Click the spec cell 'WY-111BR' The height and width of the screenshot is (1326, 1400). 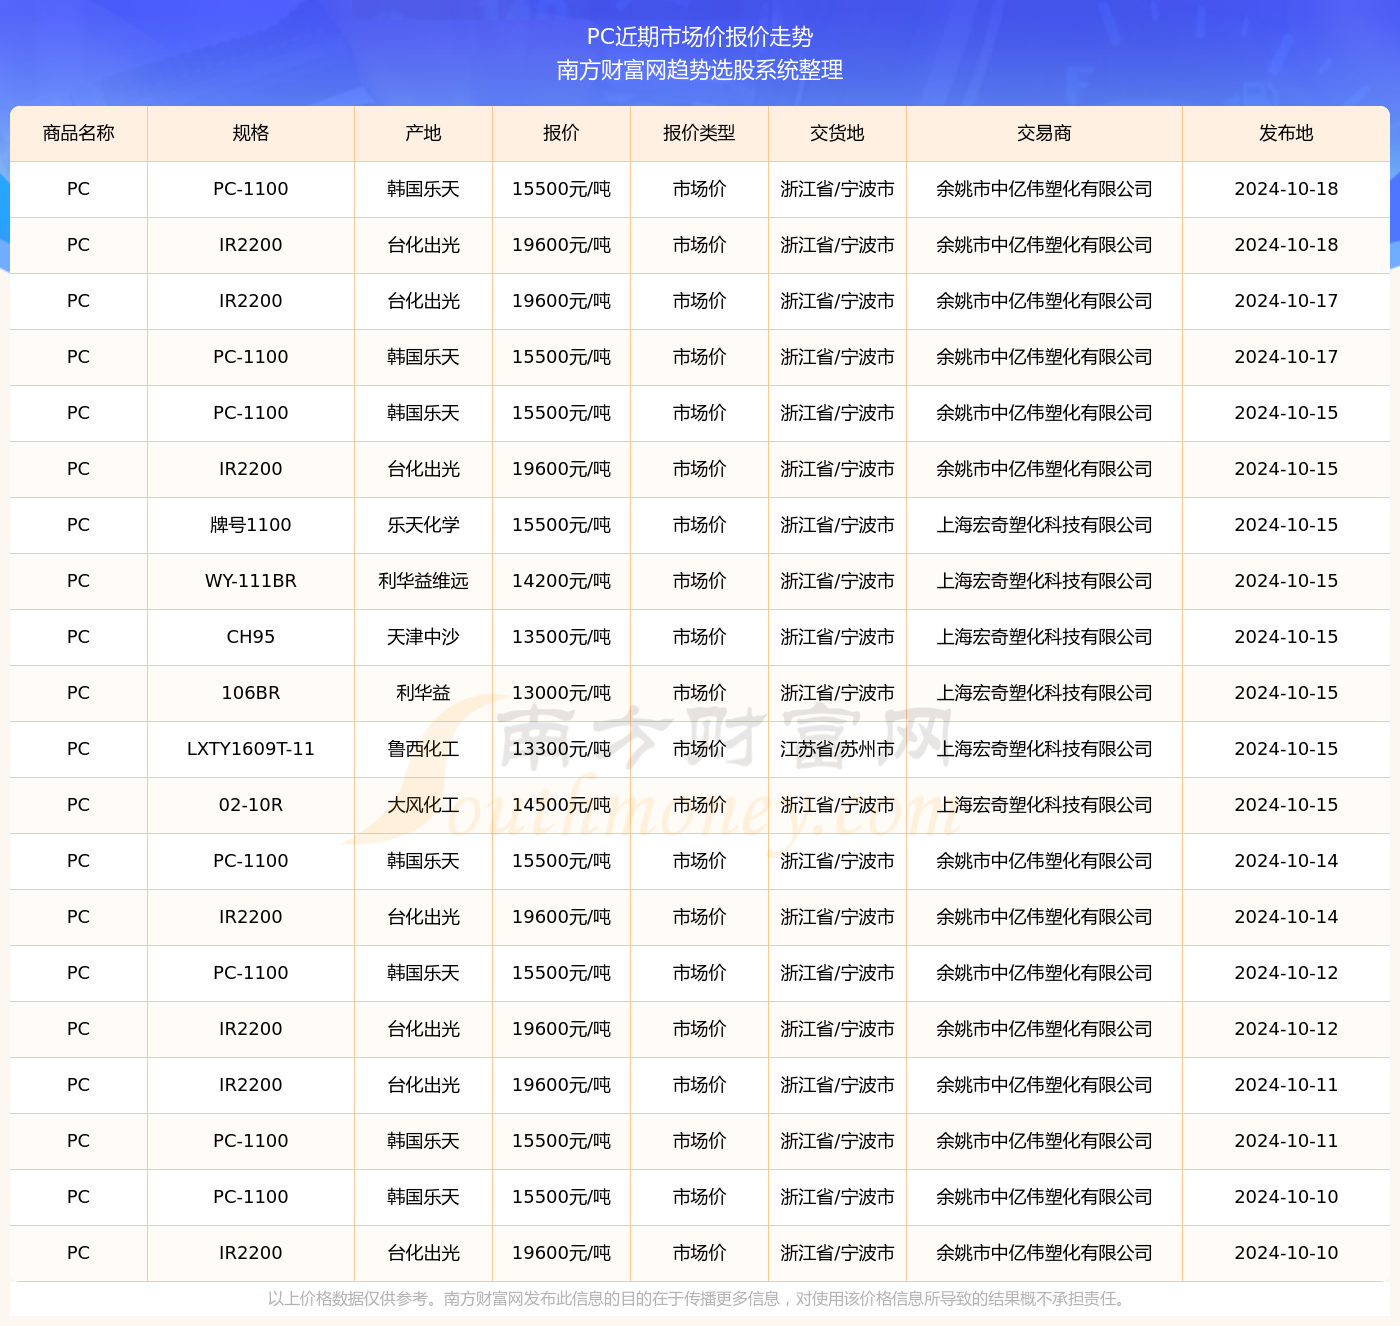(x=251, y=581)
